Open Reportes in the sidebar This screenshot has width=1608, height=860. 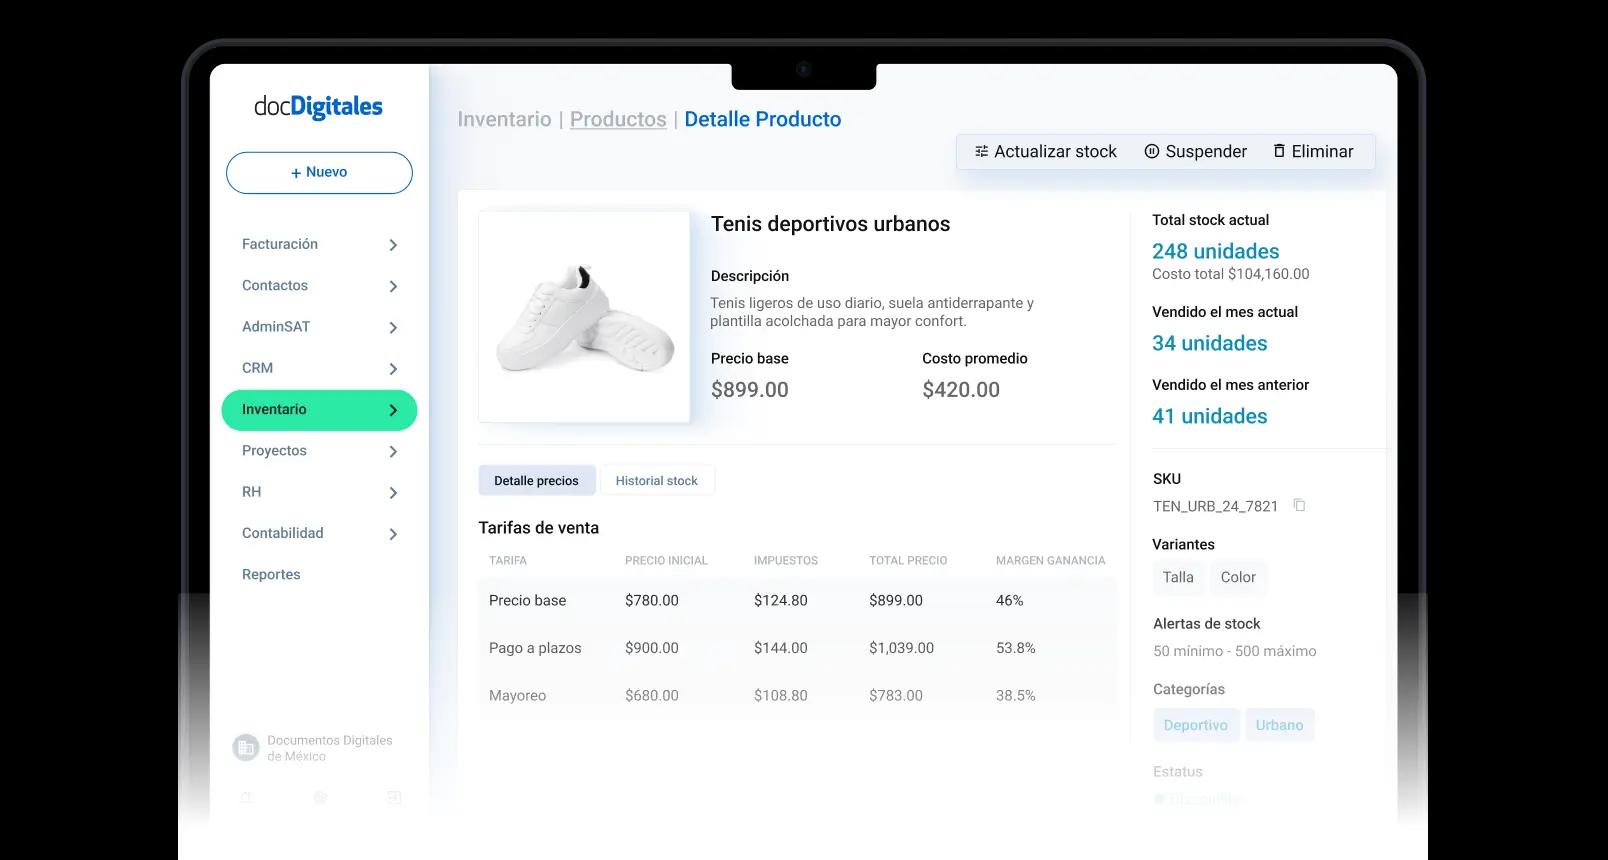click(x=271, y=574)
